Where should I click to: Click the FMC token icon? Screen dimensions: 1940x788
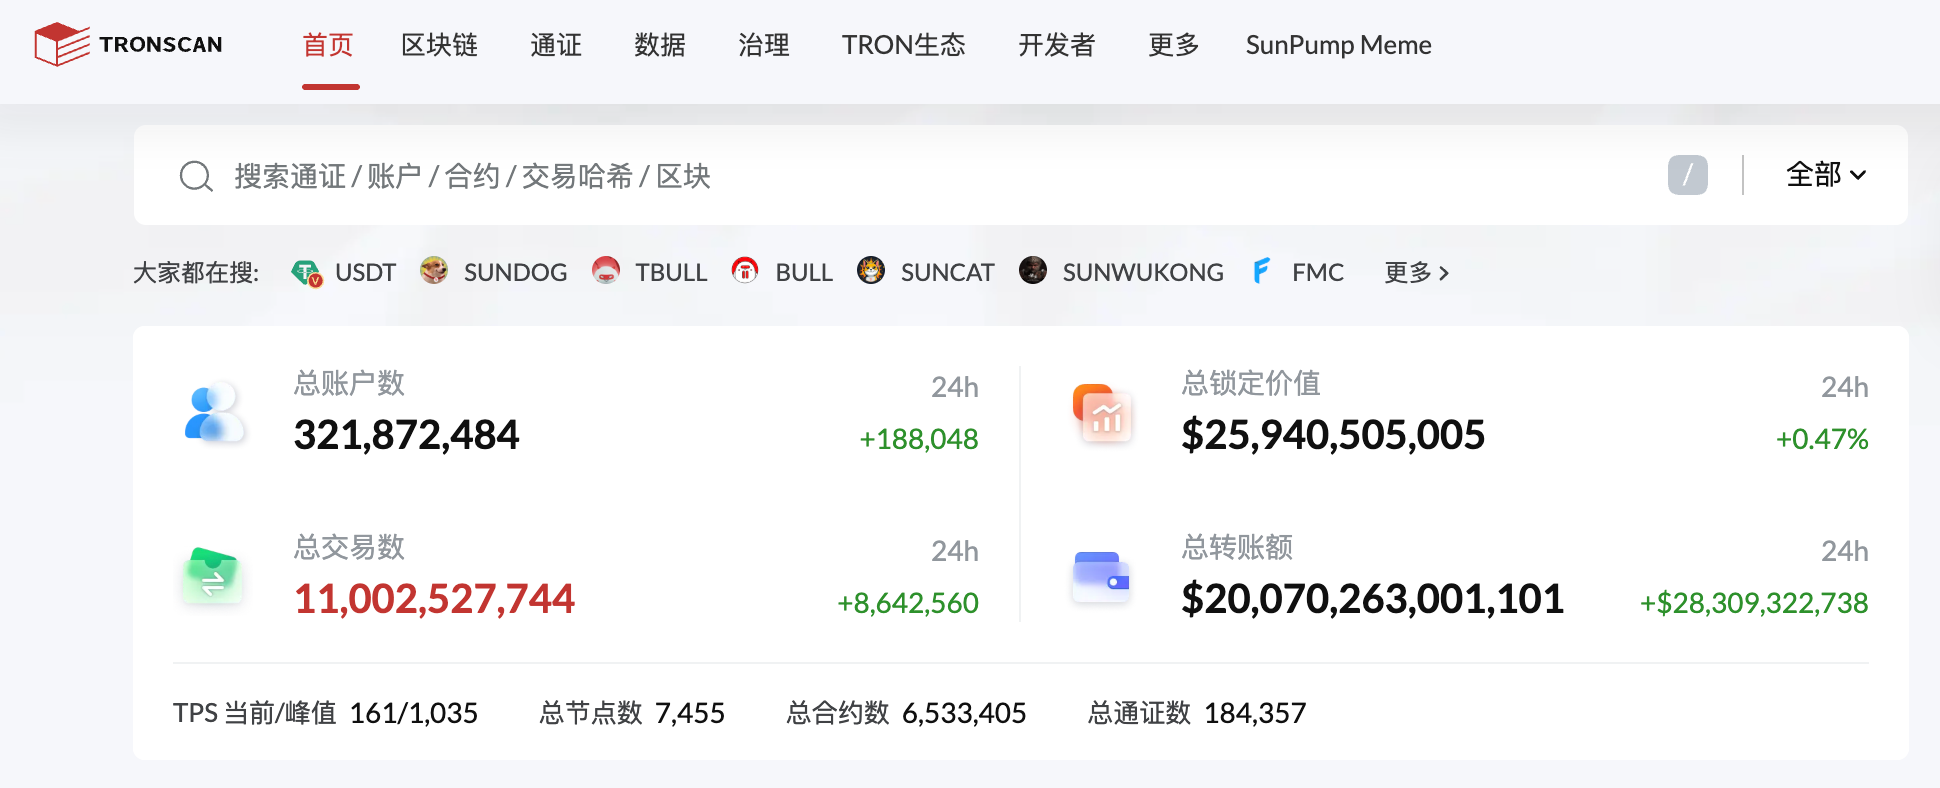pyautogui.click(x=1262, y=270)
